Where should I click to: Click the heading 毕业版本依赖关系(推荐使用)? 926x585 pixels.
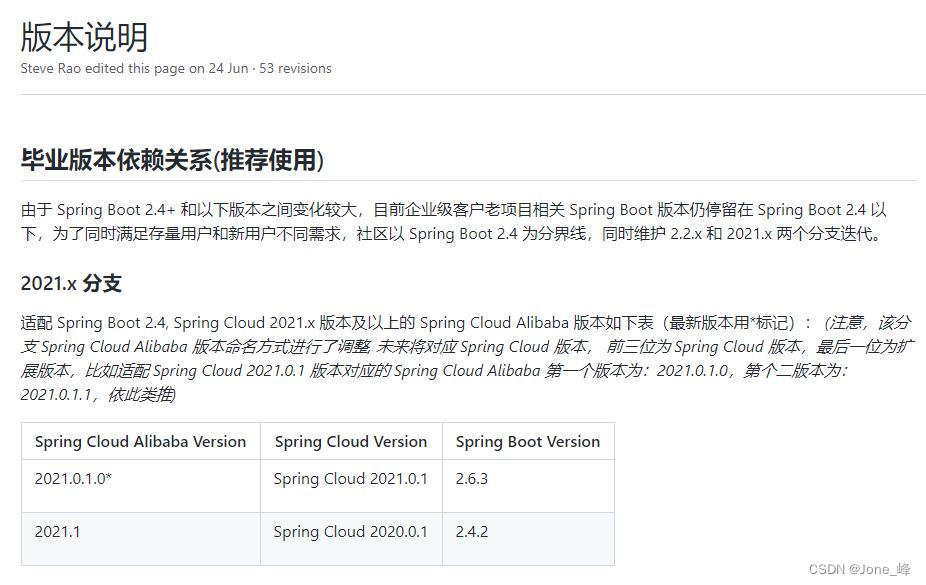[x=172, y=160]
